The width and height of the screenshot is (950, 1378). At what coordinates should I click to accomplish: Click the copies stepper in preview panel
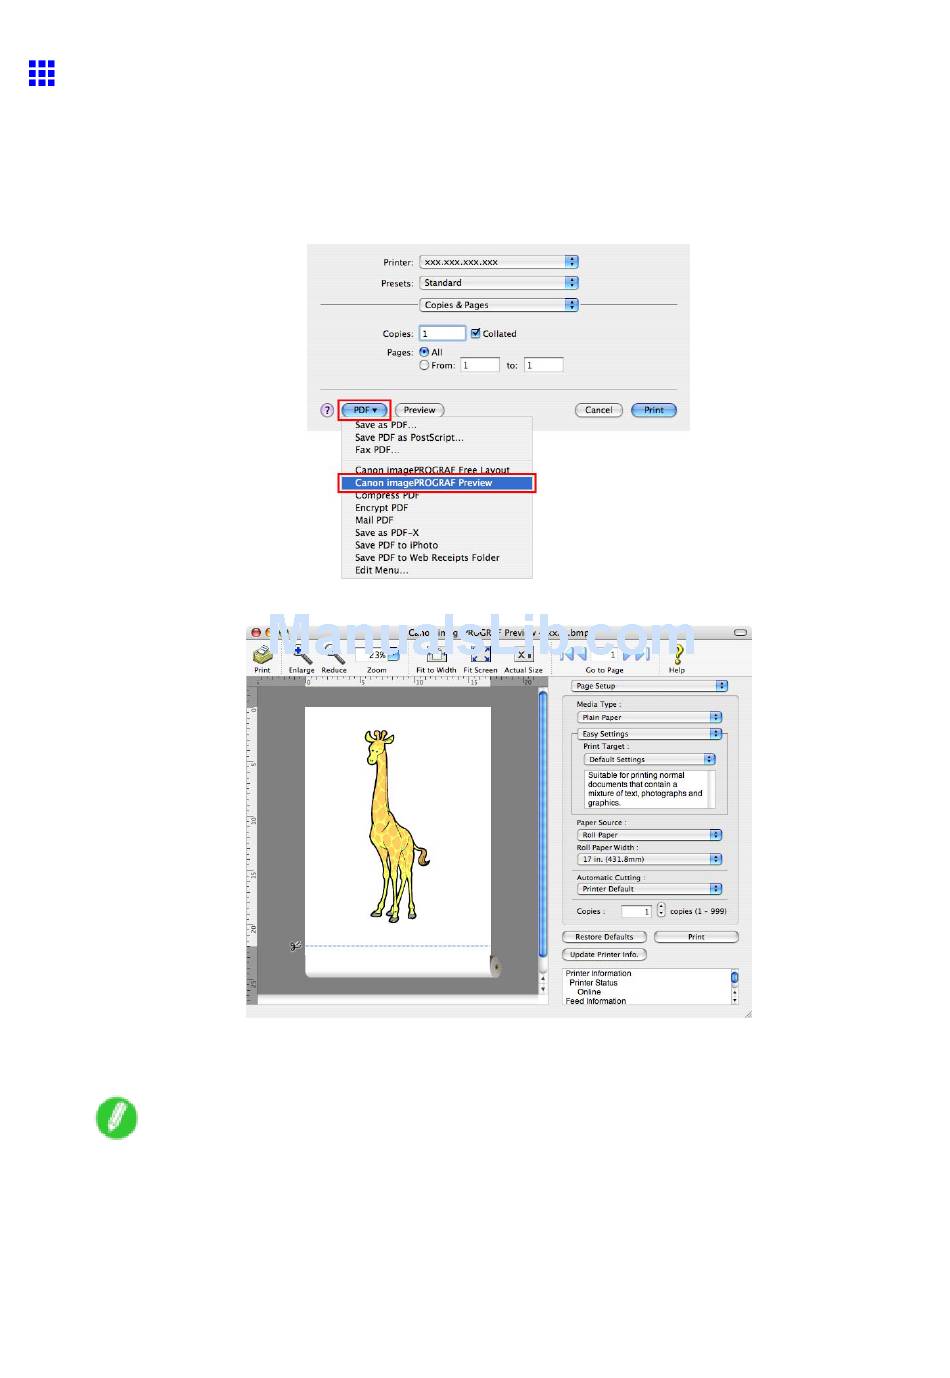coord(661,910)
